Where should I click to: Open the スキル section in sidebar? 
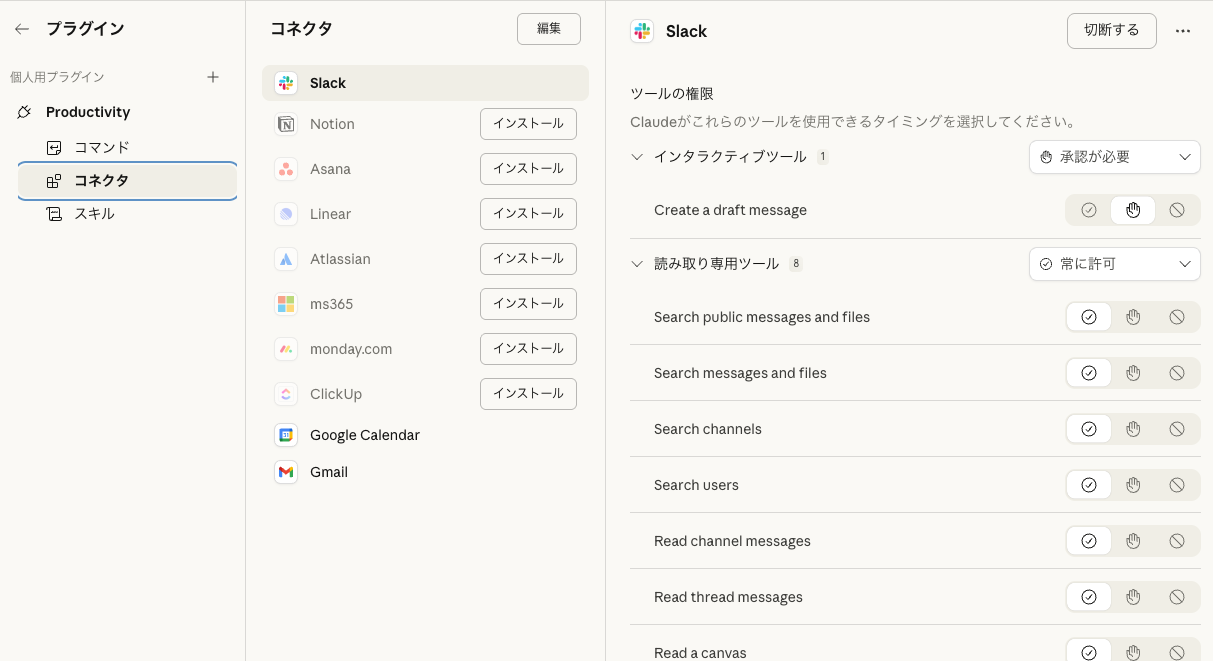pyautogui.click(x=94, y=213)
